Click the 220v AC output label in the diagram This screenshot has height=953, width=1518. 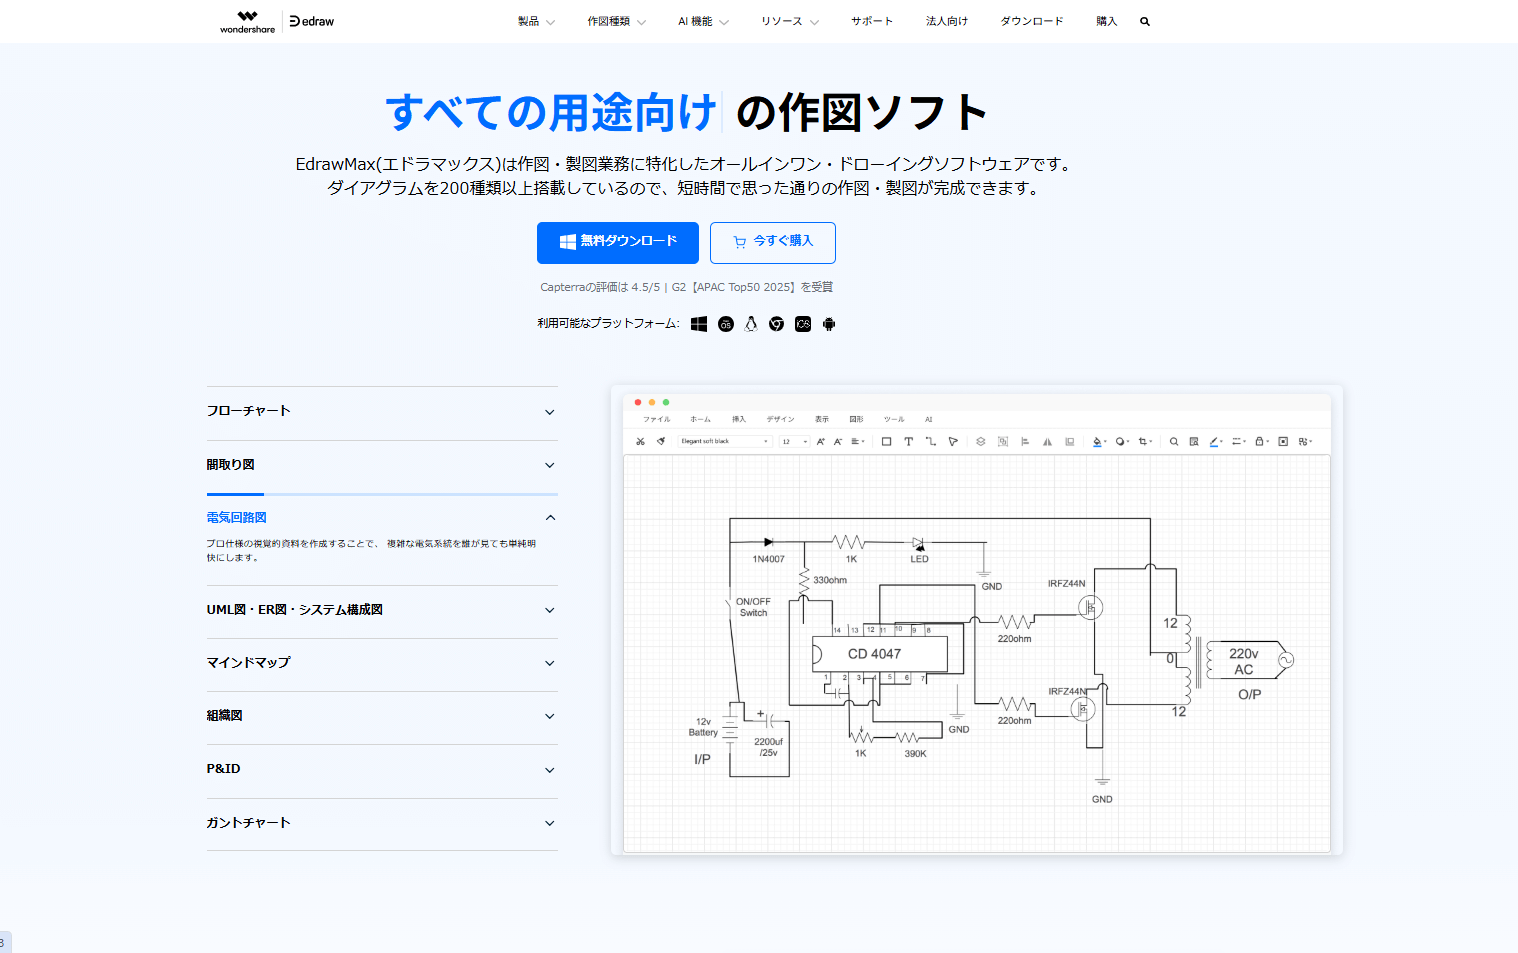click(1243, 661)
